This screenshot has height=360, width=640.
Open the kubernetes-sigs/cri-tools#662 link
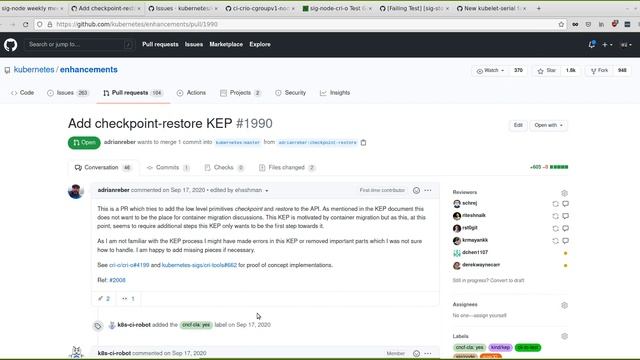click(199, 265)
